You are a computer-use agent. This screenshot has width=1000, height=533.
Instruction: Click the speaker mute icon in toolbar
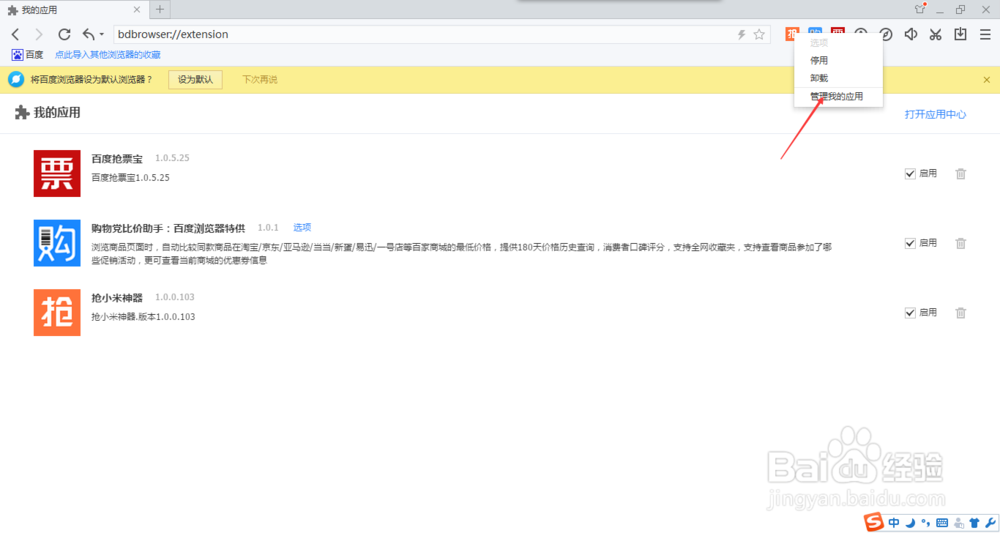tap(911, 34)
